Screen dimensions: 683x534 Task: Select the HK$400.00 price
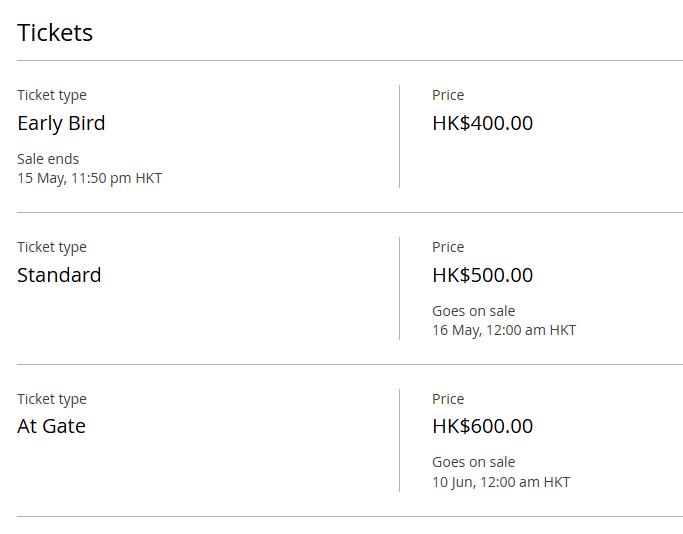pyautogui.click(x=482, y=123)
